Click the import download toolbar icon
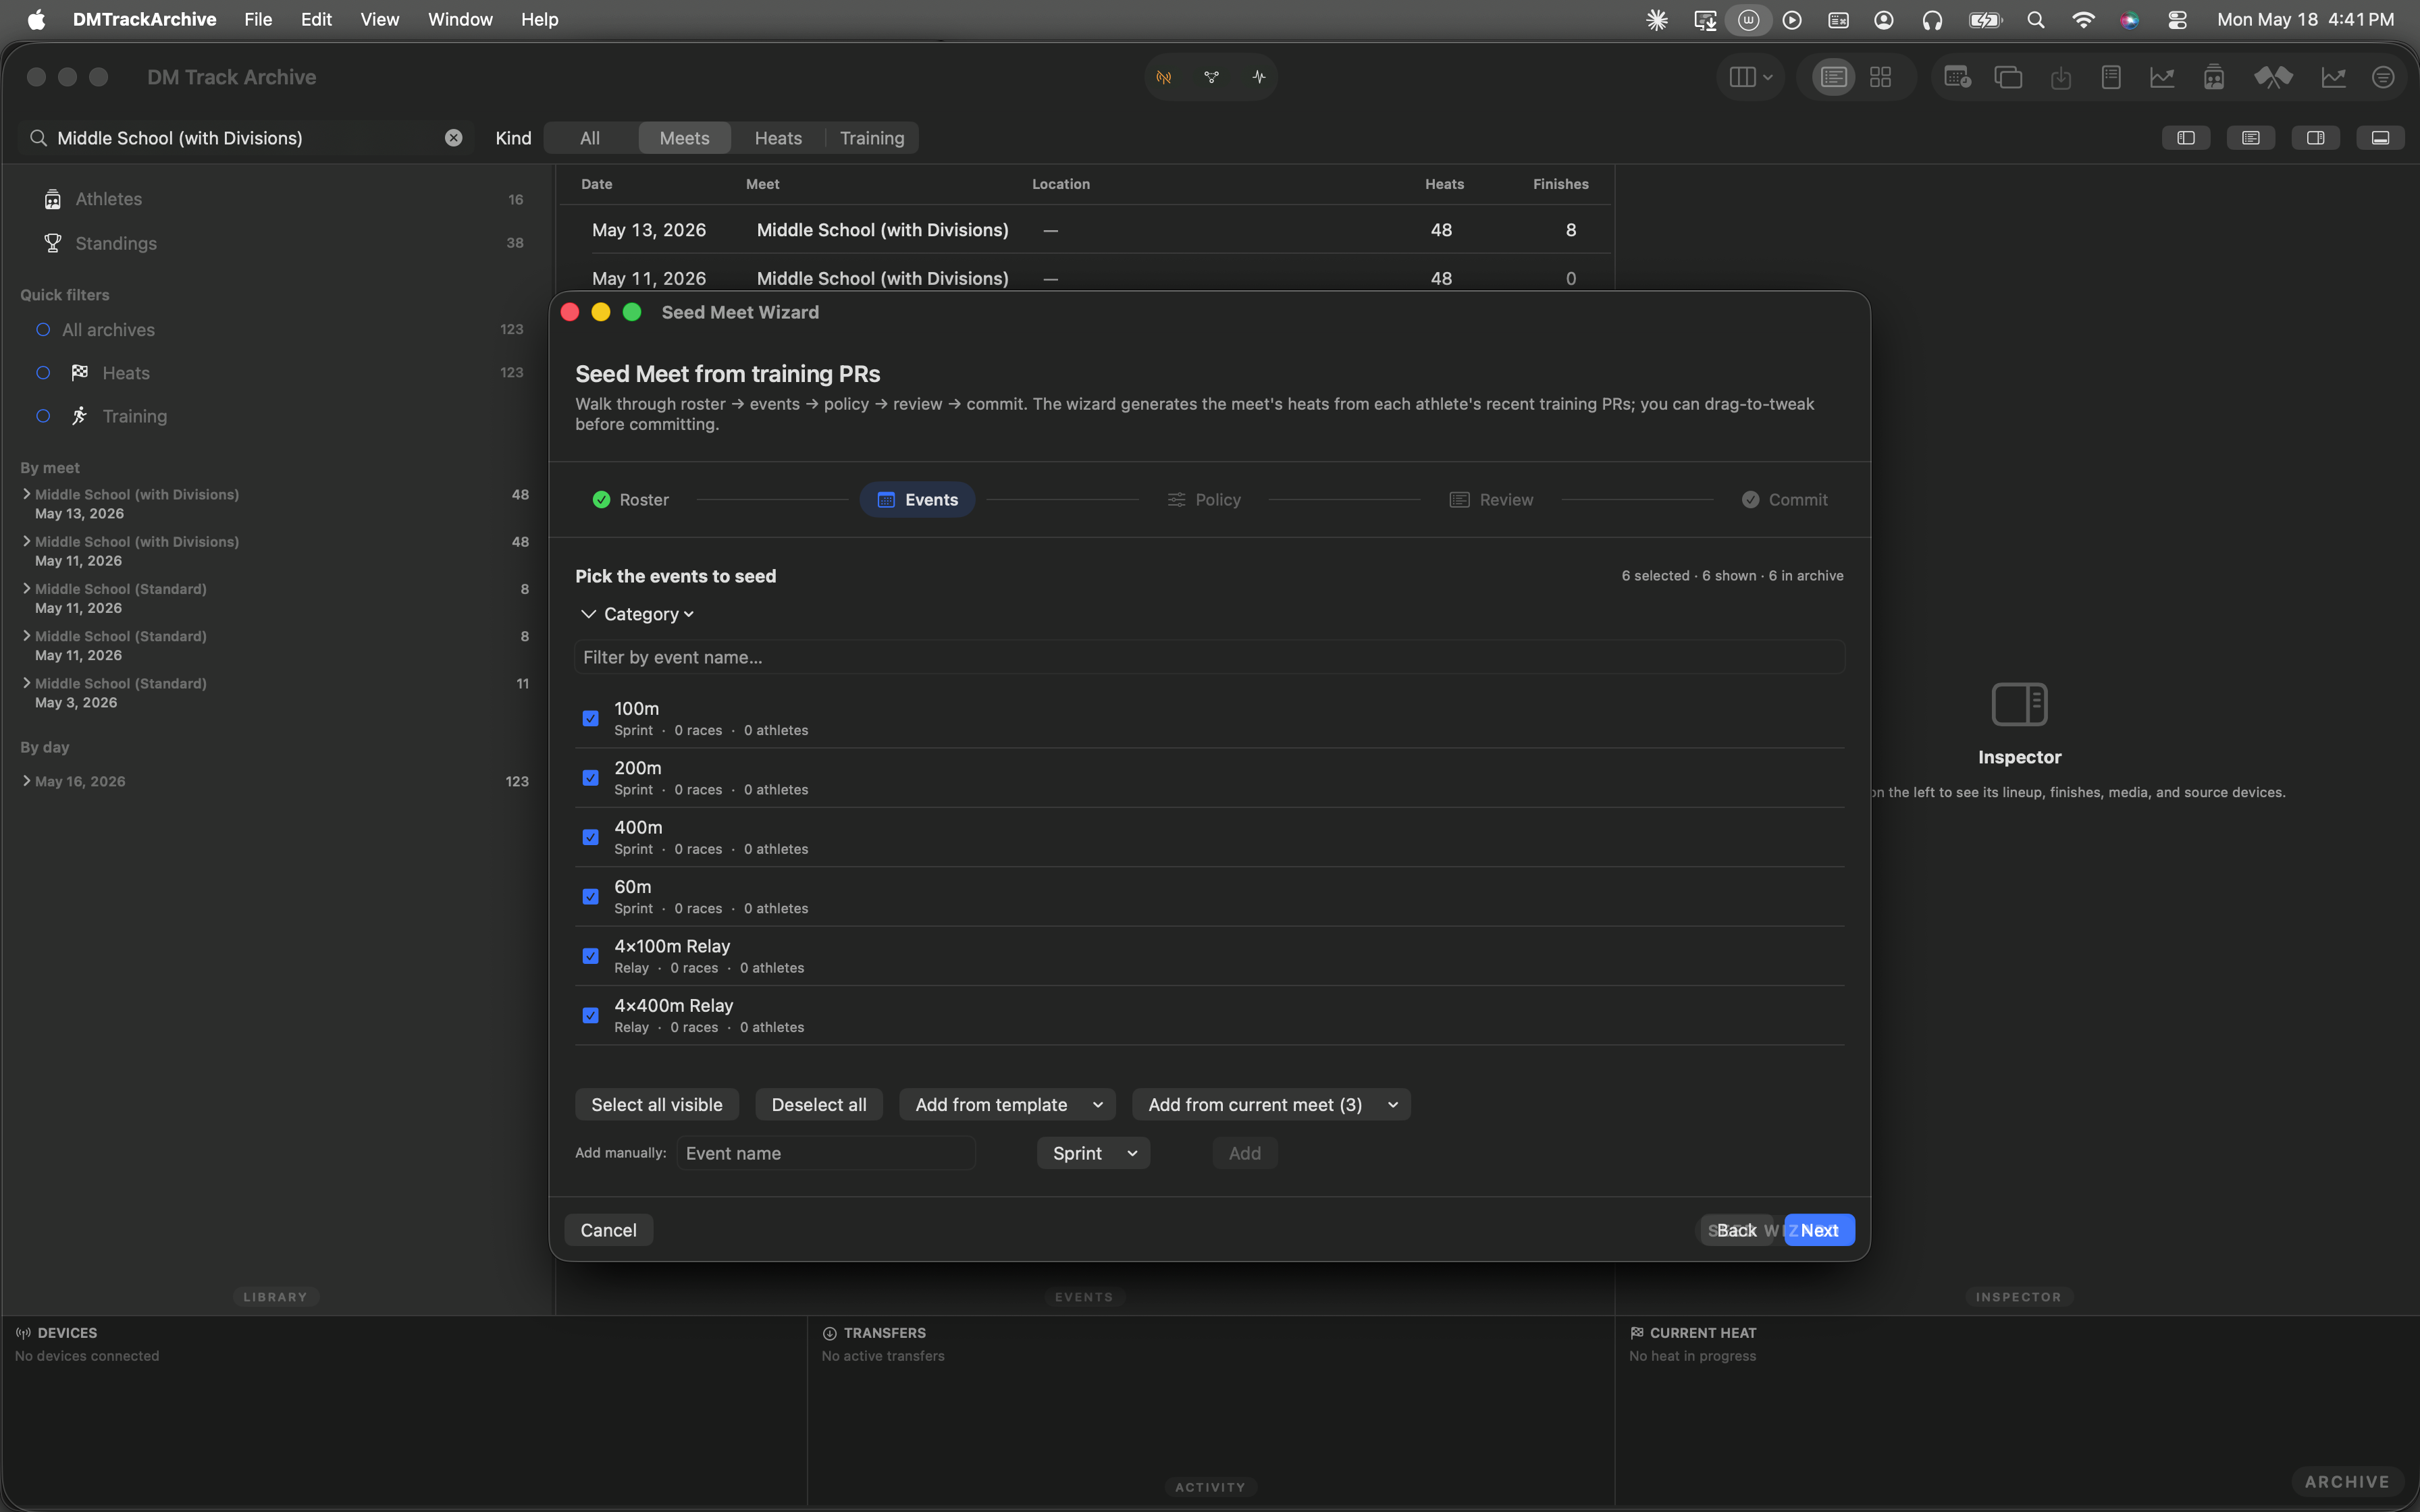This screenshot has width=2420, height=1512. click(x=2060, y=77)
